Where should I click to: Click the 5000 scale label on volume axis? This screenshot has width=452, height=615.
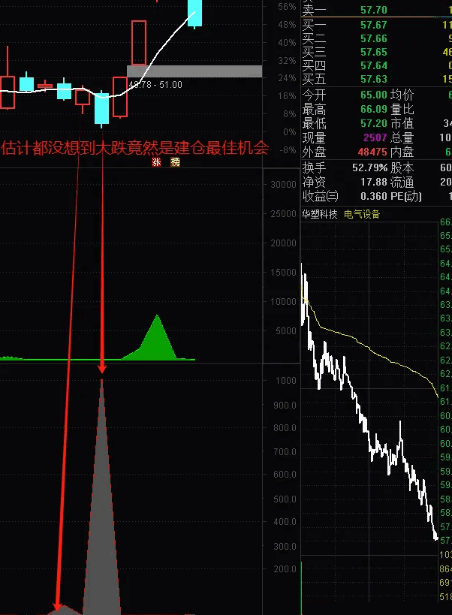click(x=286, y=331)
